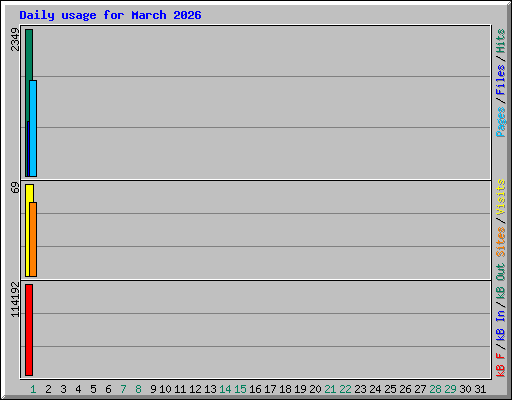Screen dimensions: 512x400
Task: Click the 69 axis maximum value
Action: (15, 188)
